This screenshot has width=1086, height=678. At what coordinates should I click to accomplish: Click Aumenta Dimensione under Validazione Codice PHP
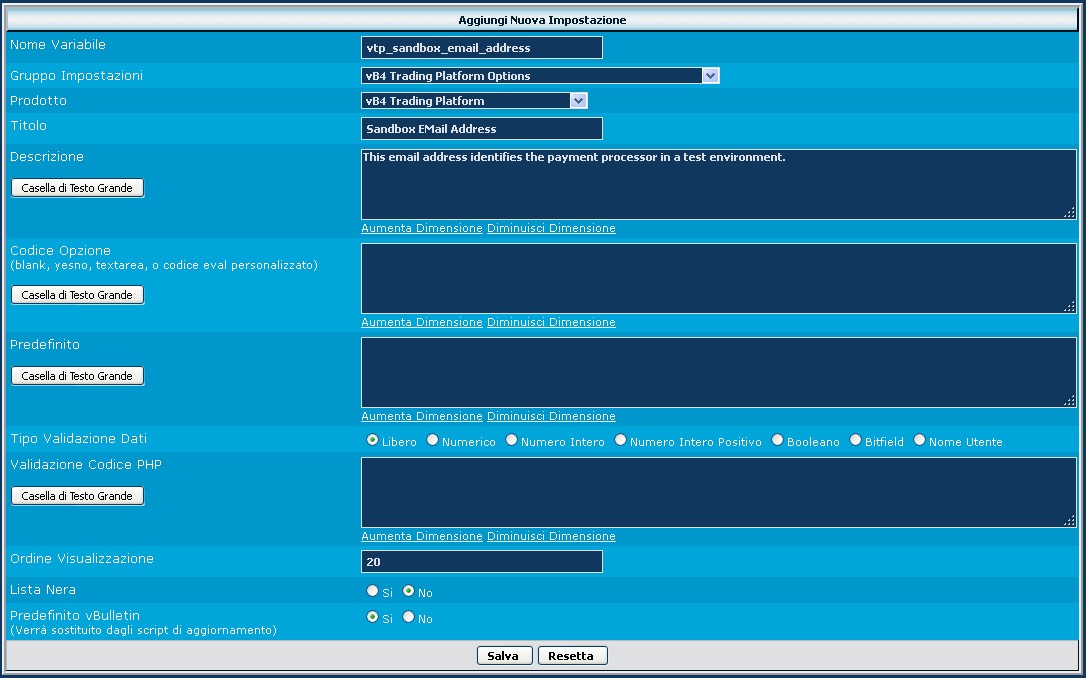tap(421, 536)
